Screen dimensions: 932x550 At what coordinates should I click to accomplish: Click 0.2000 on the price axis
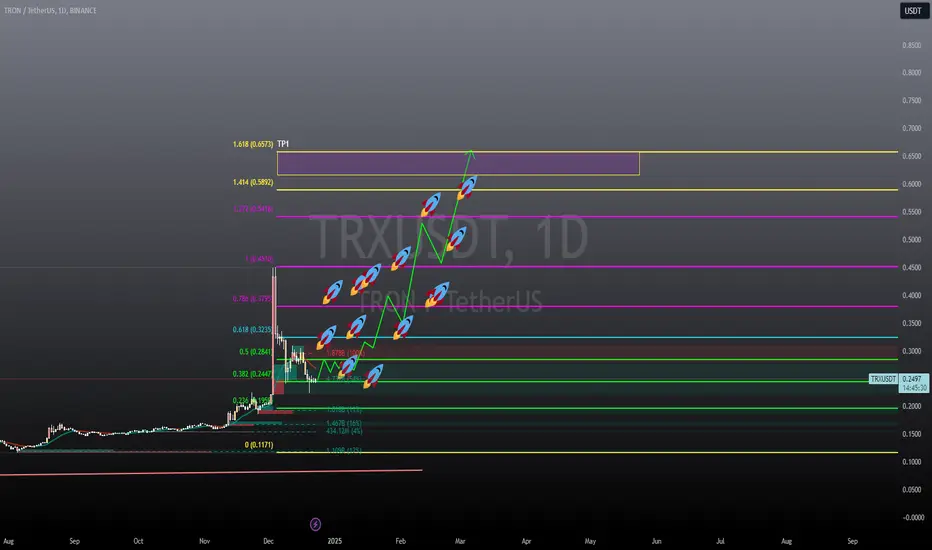911,406
